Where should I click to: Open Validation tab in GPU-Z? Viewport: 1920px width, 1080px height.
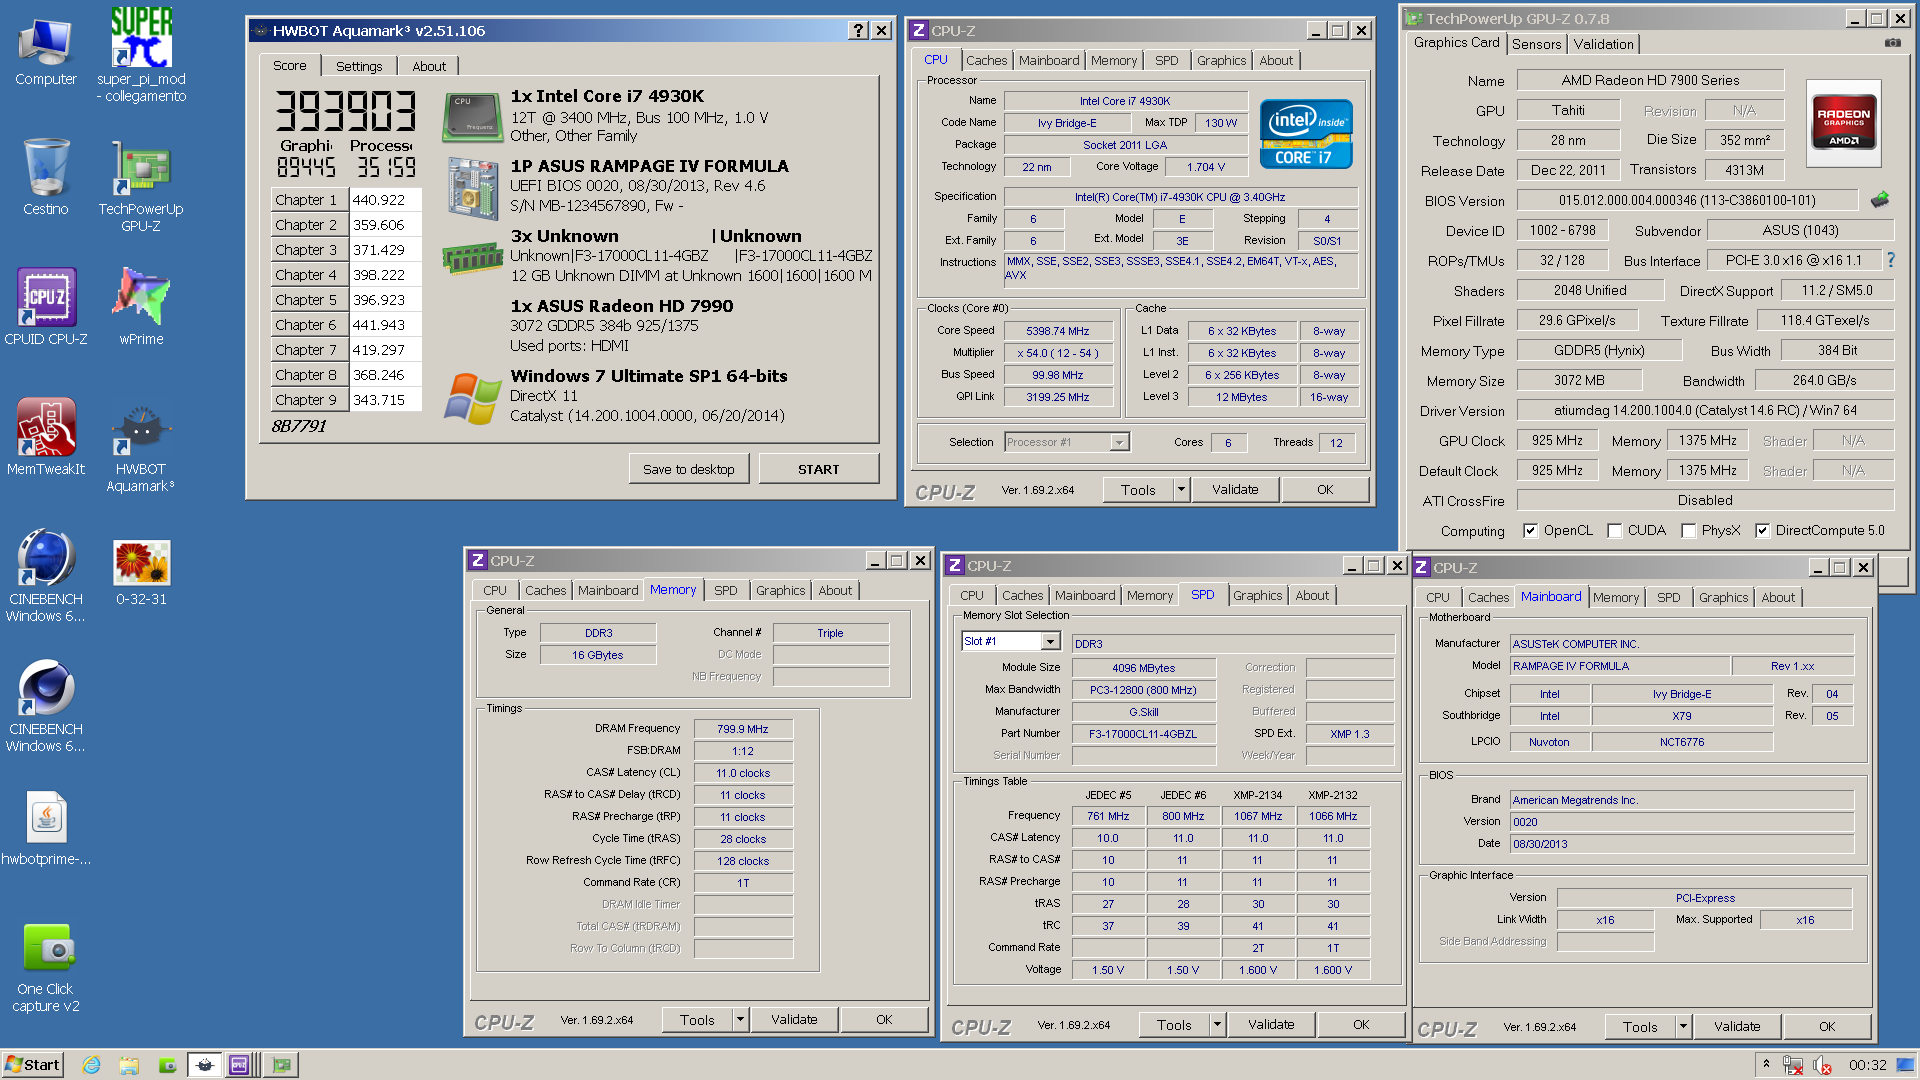coord(1602,44)
